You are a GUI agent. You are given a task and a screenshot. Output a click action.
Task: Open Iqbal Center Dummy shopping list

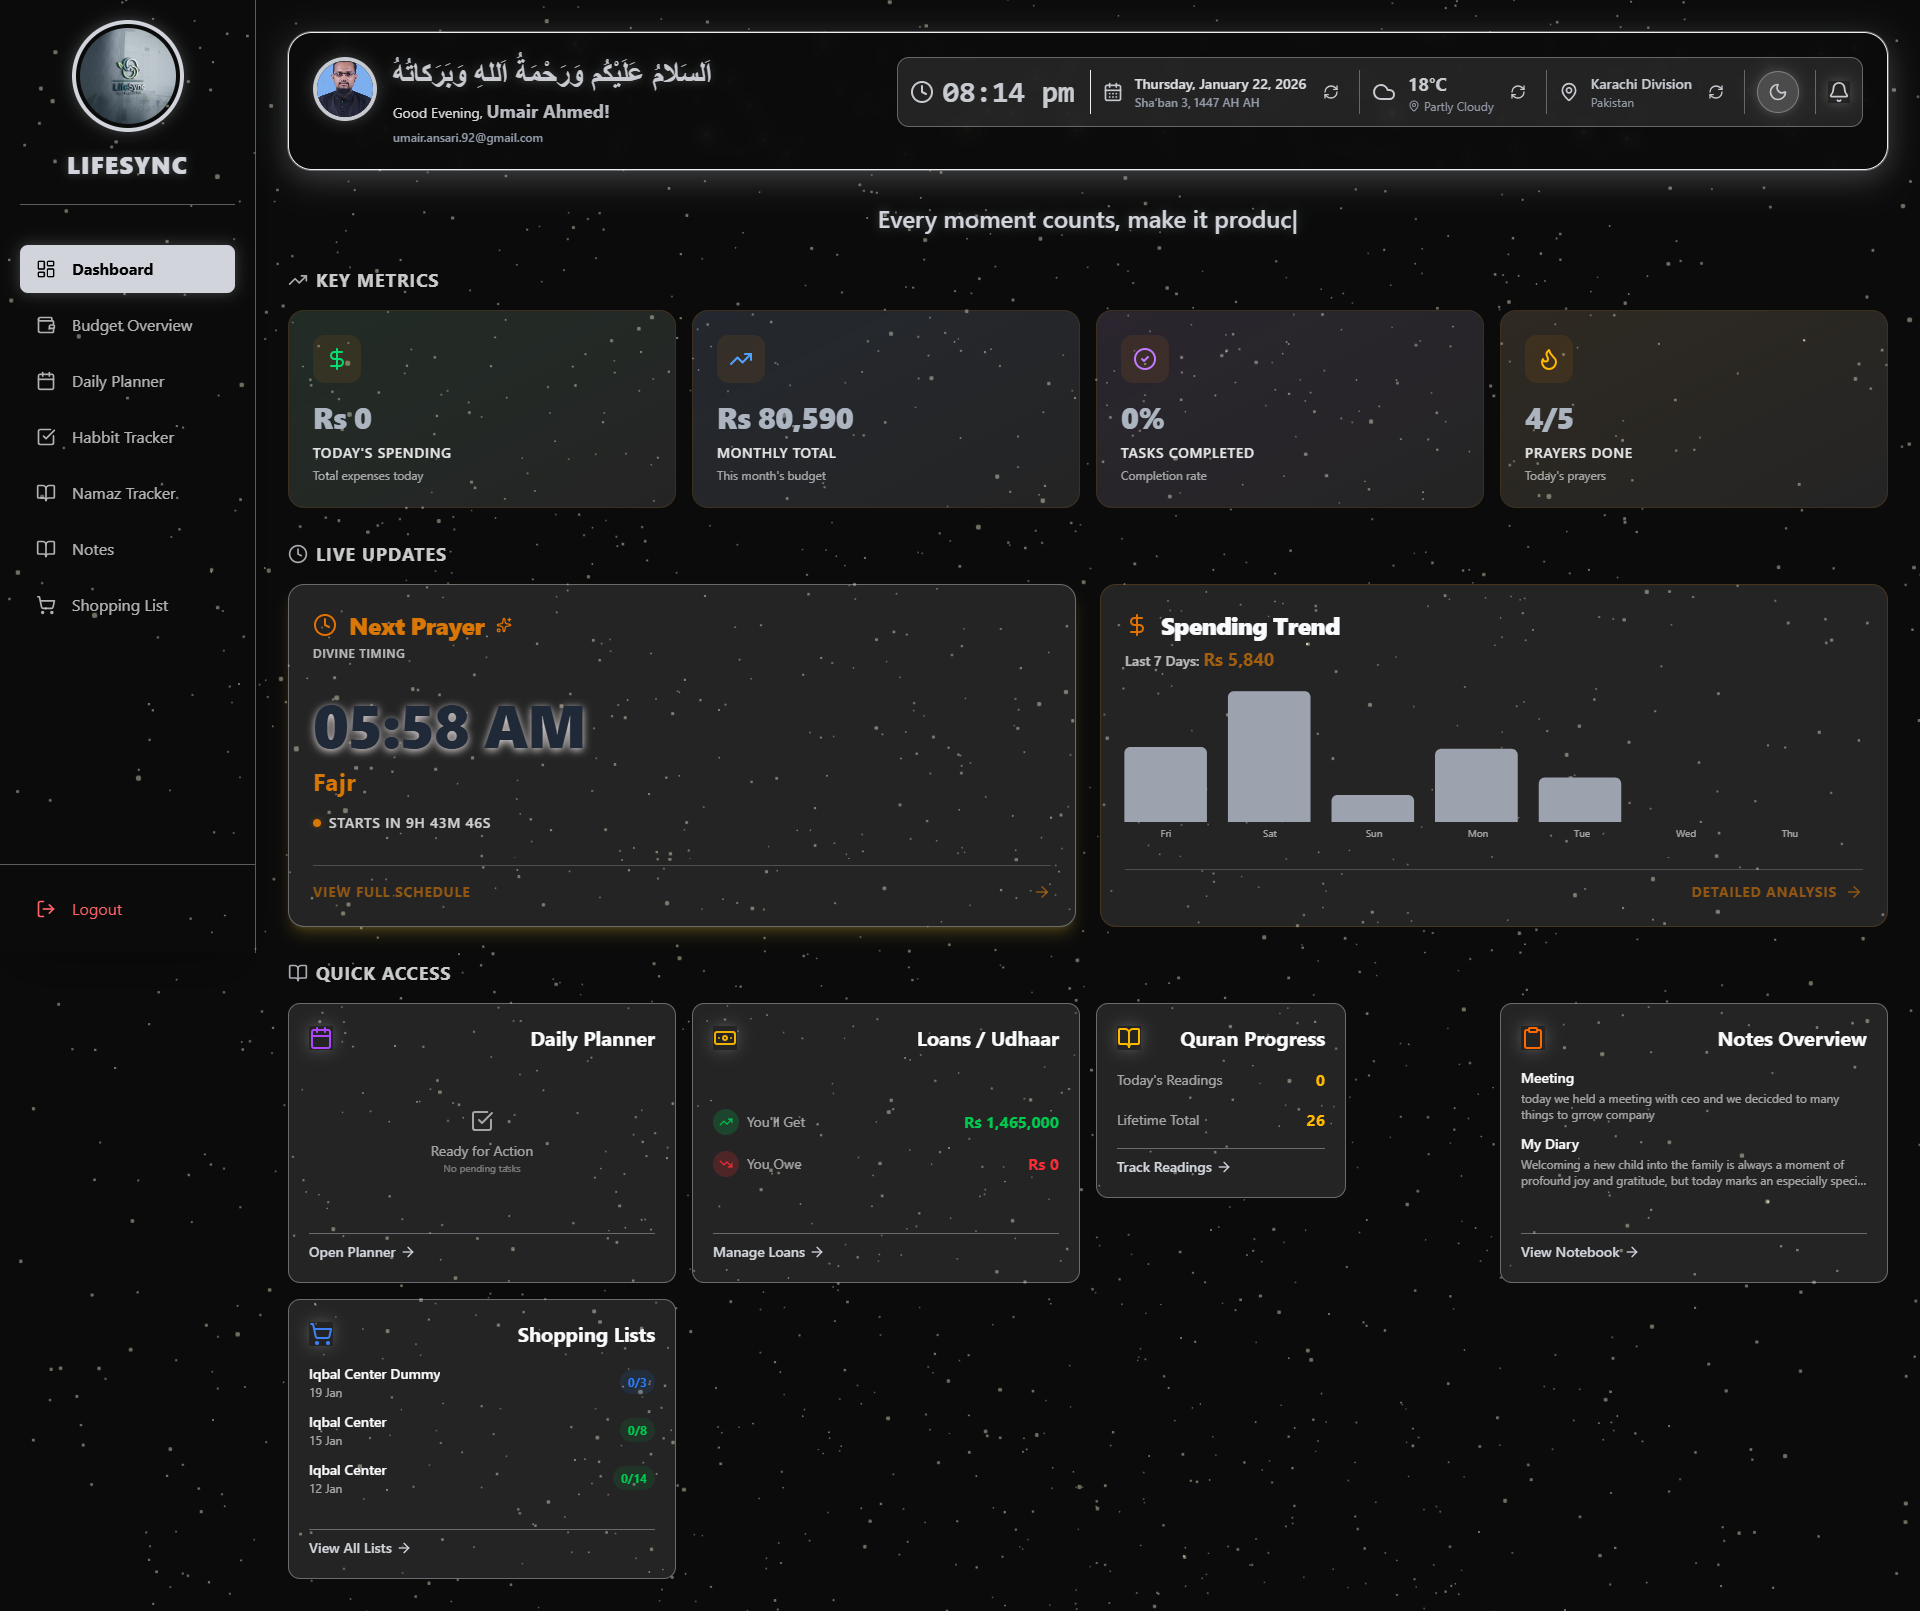pos(374,1374)
